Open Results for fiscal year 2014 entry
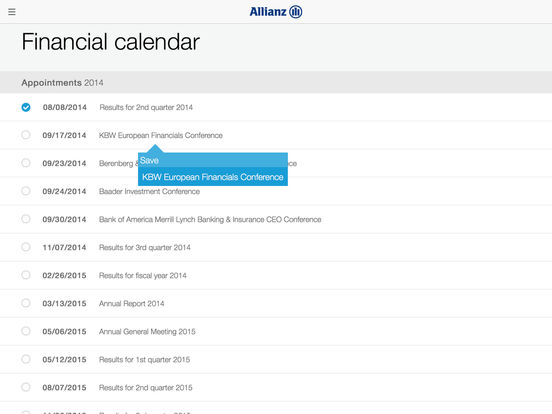The width and height of the screenshot is (552, 414). point(143,276)
